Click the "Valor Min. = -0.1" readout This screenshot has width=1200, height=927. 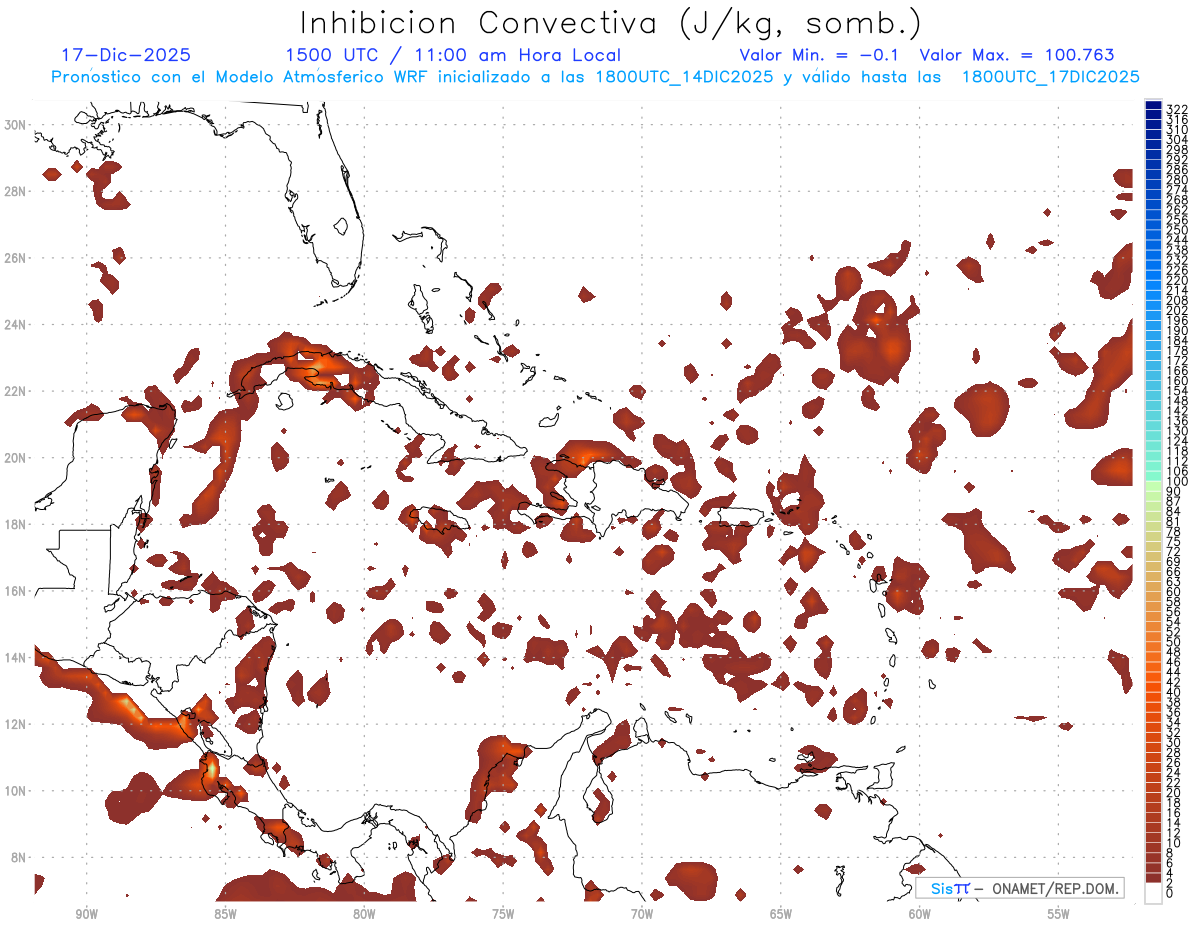[819, 55]
